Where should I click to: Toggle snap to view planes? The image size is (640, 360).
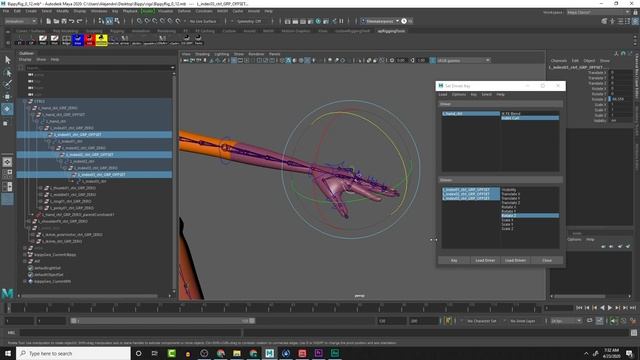(x=170, y=21)
